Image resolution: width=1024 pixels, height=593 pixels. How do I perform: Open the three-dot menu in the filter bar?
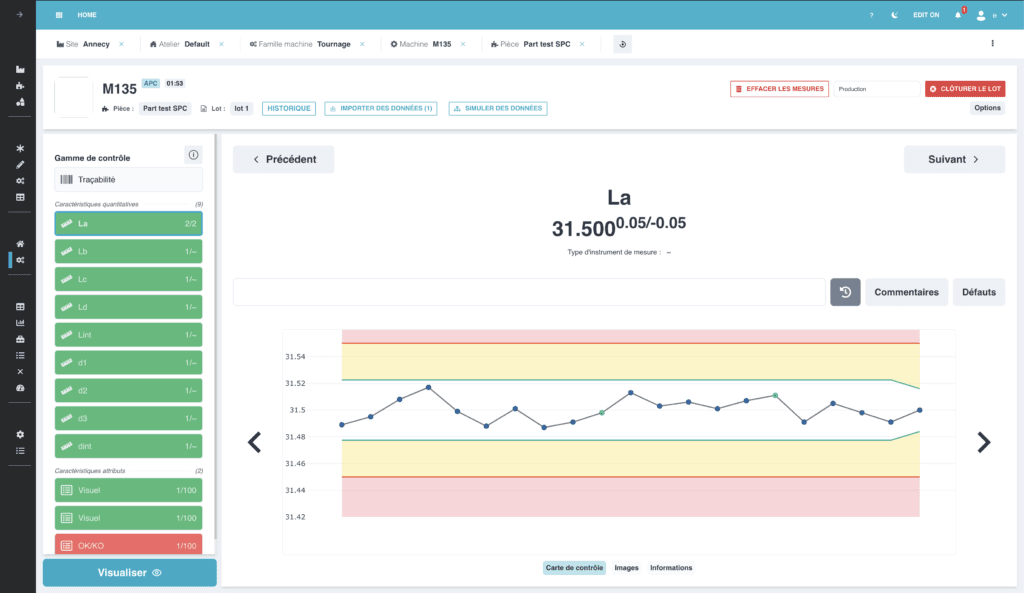click(x=993, y=44)
